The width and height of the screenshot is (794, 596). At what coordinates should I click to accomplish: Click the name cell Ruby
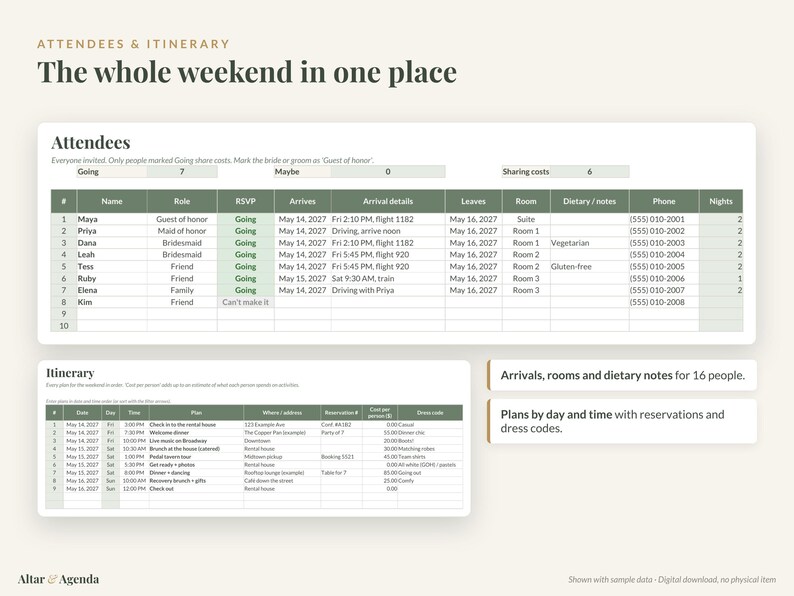(112, 279)
